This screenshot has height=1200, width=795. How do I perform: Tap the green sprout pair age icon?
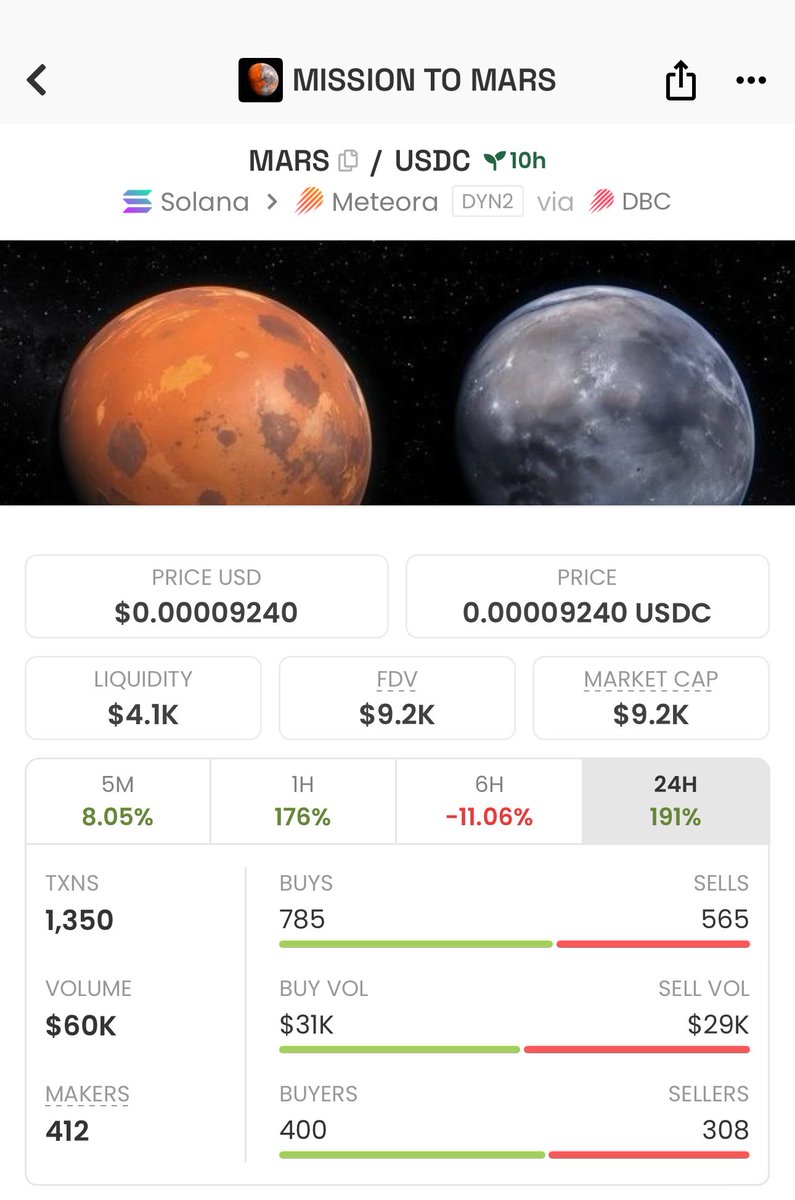[493, 160]
